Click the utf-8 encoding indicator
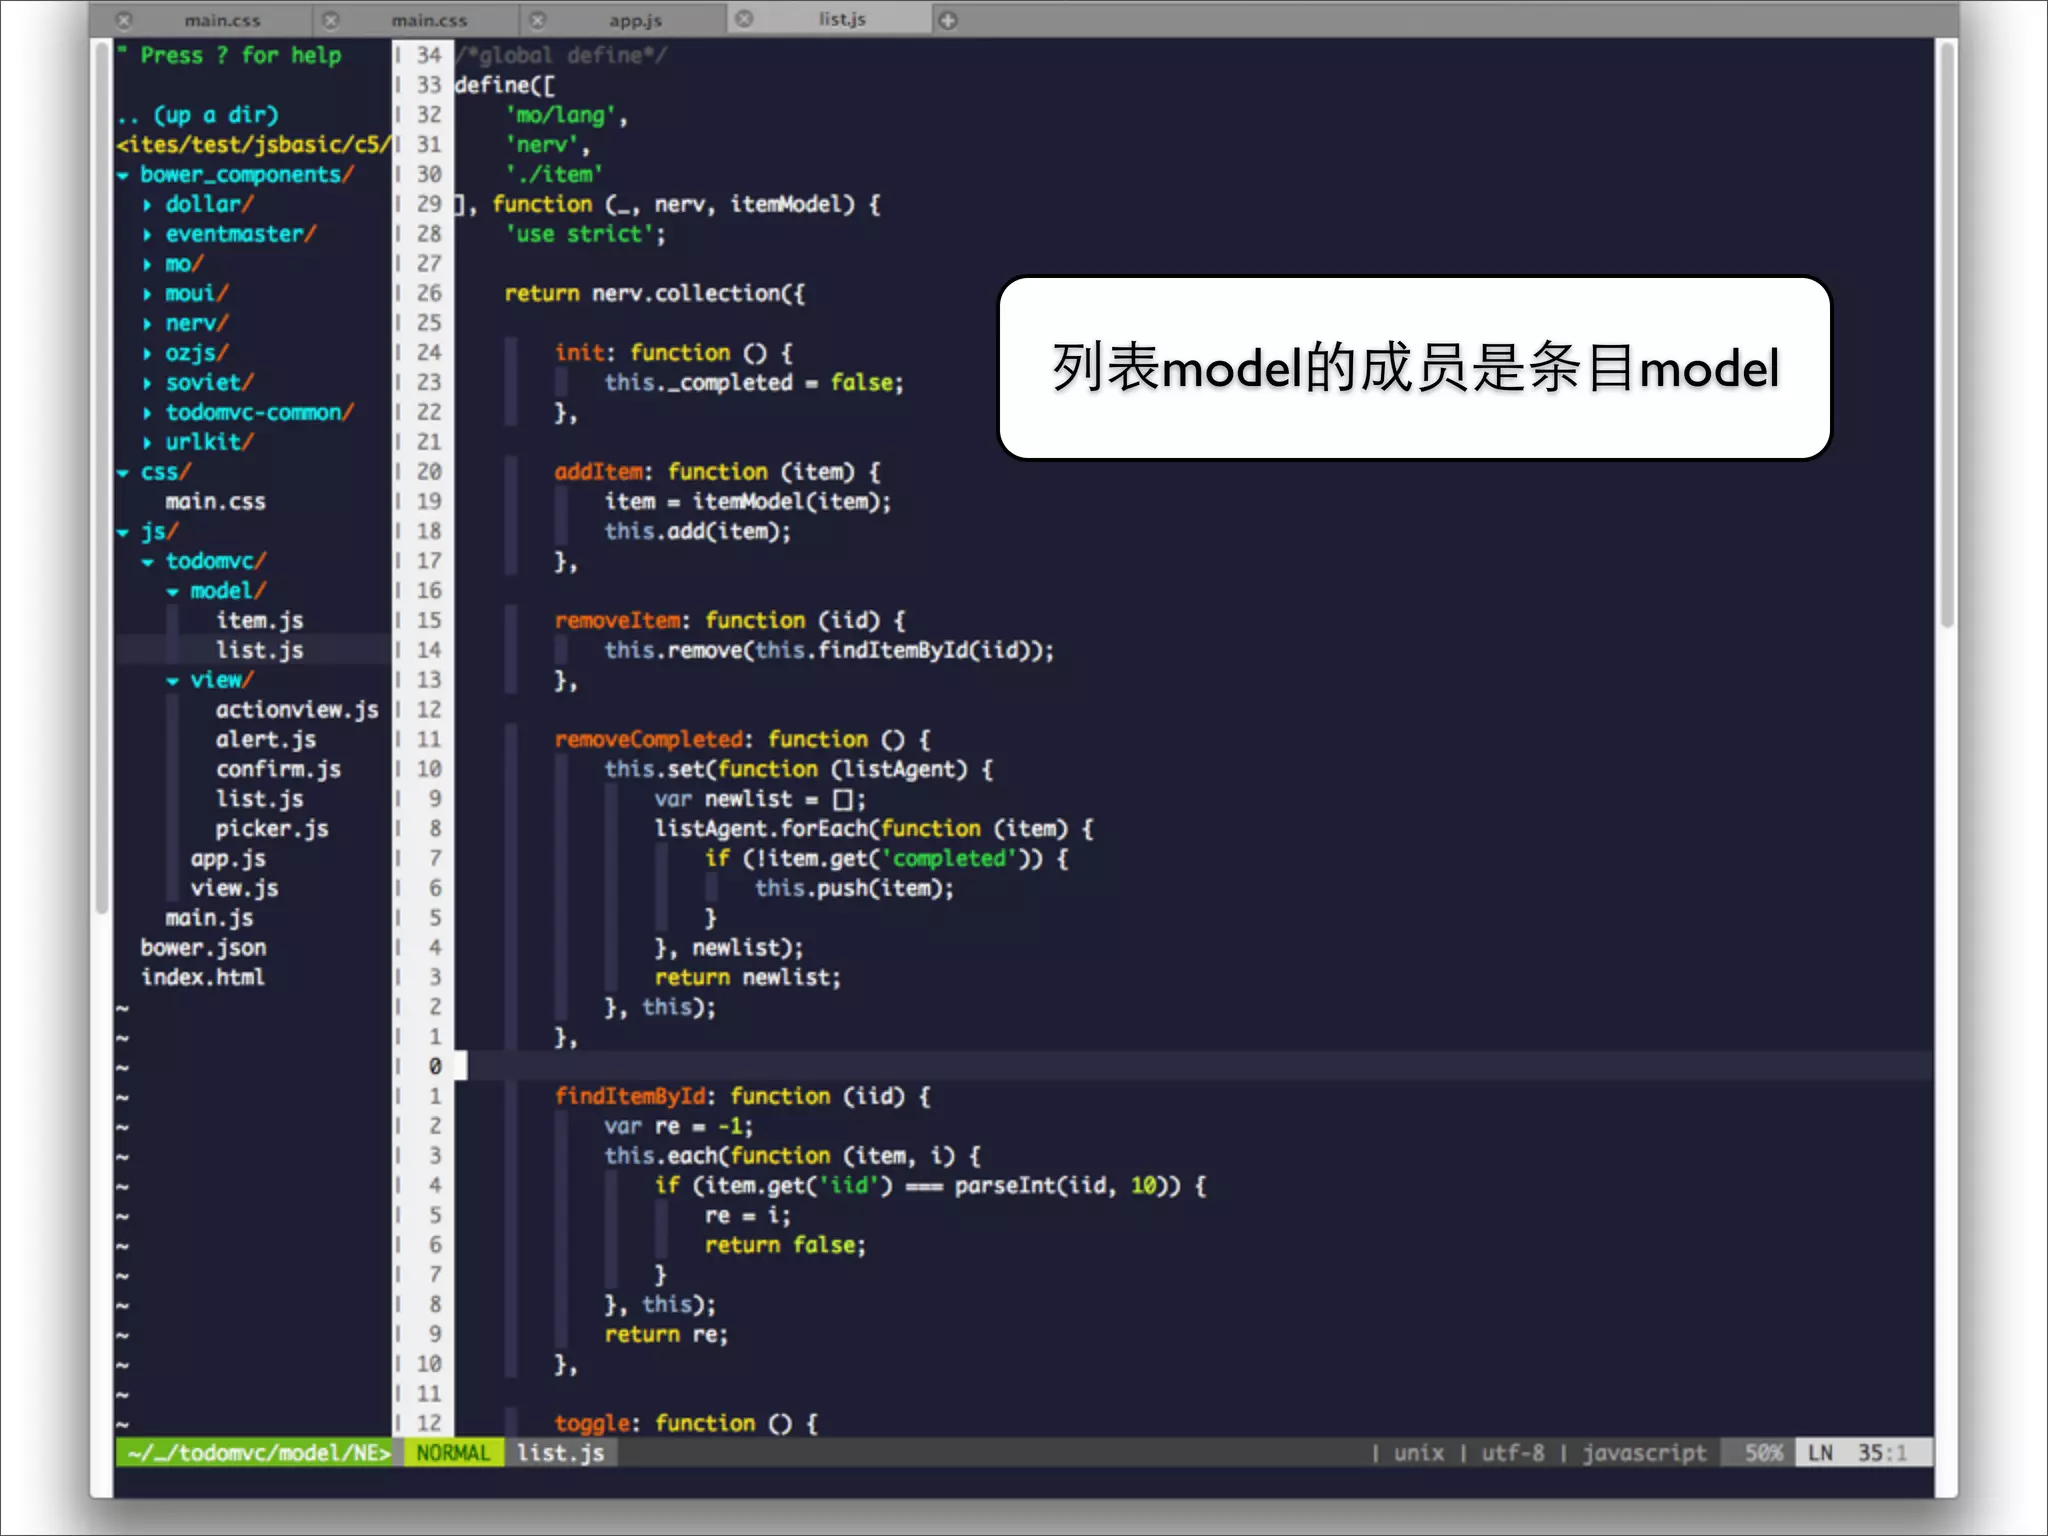The width and height of the screenshot is (2048, 1536). [x=1513, y=1453]
